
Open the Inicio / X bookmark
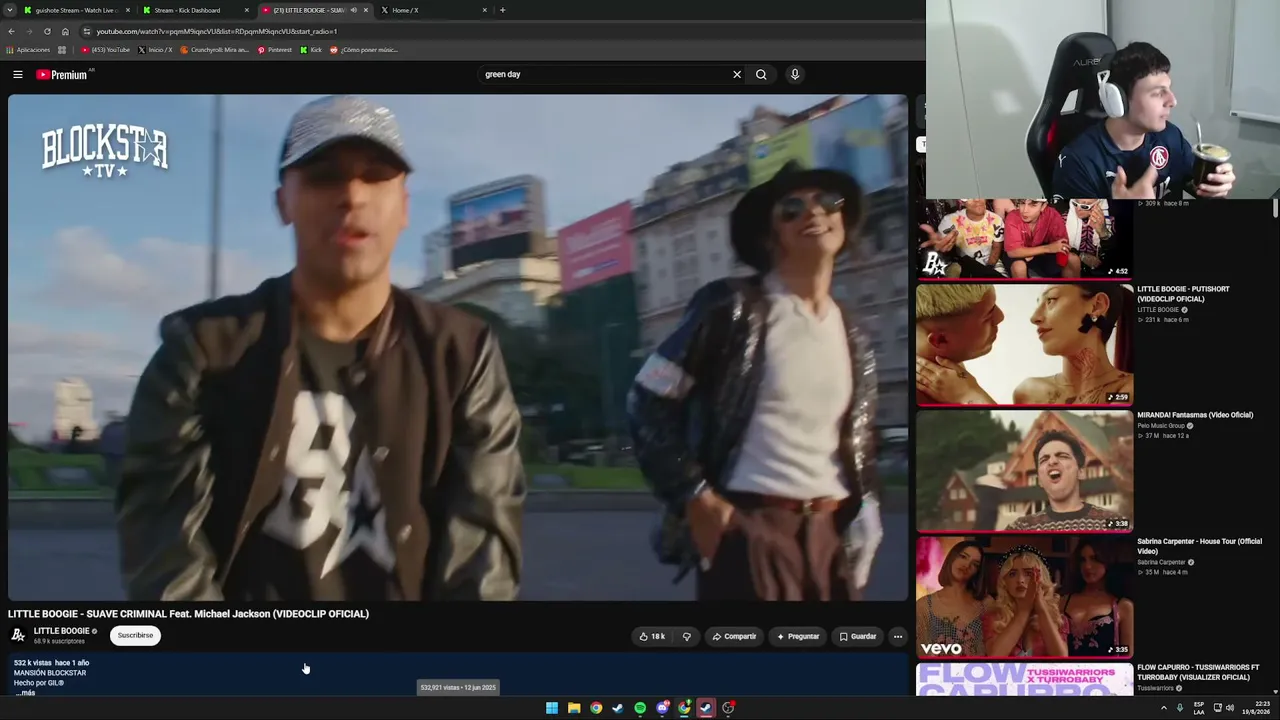(155, 50)
